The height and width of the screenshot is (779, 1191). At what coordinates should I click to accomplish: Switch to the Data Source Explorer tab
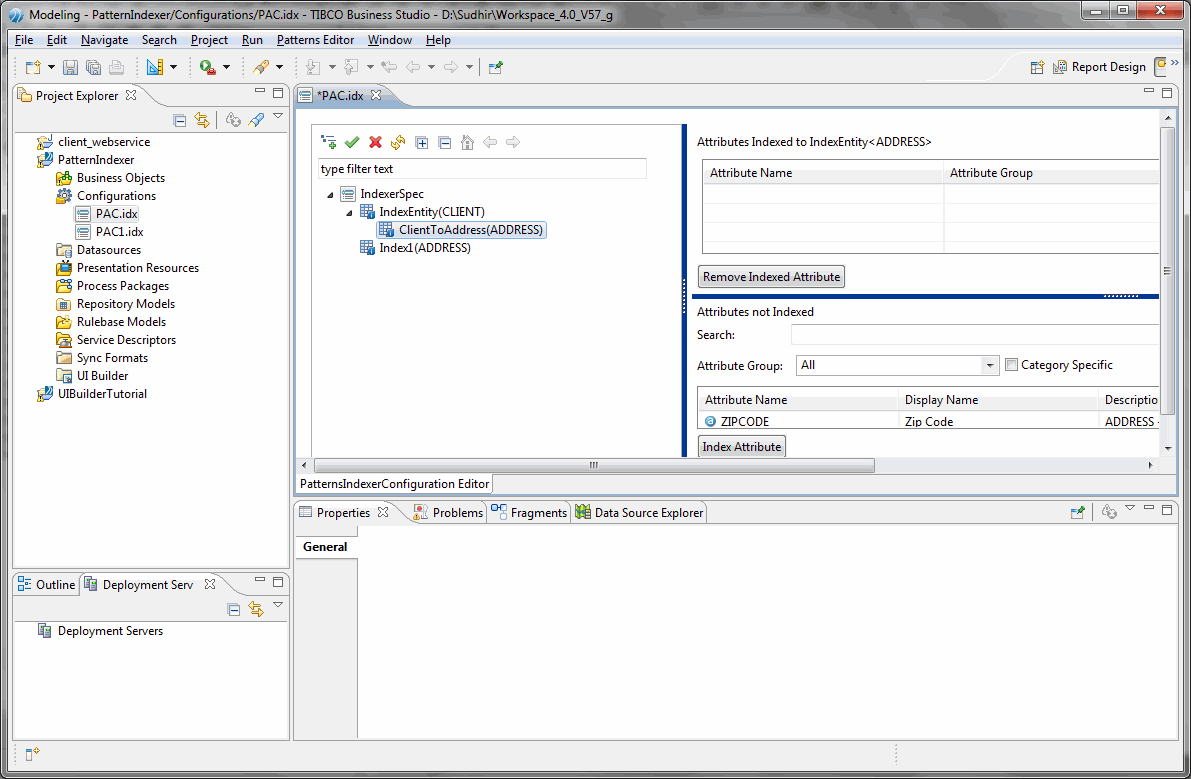pos(640,512)
